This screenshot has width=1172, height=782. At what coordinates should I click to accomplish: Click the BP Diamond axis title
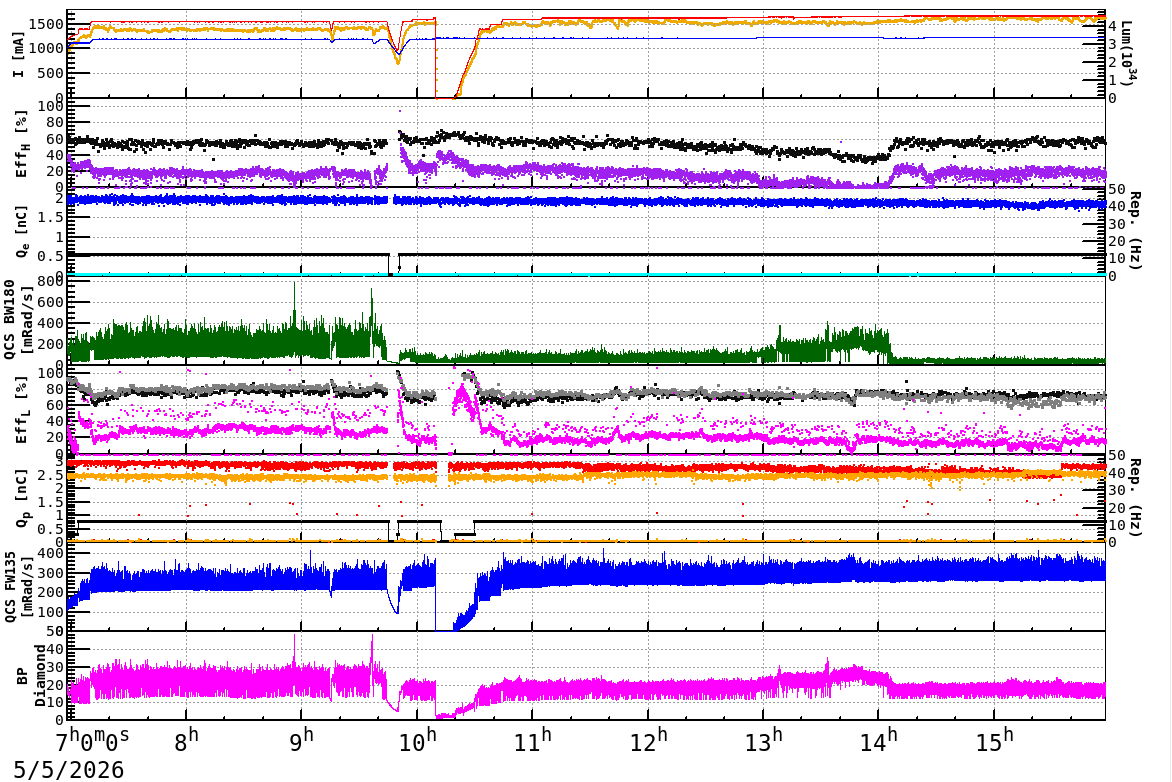click(x=31, y=677)
